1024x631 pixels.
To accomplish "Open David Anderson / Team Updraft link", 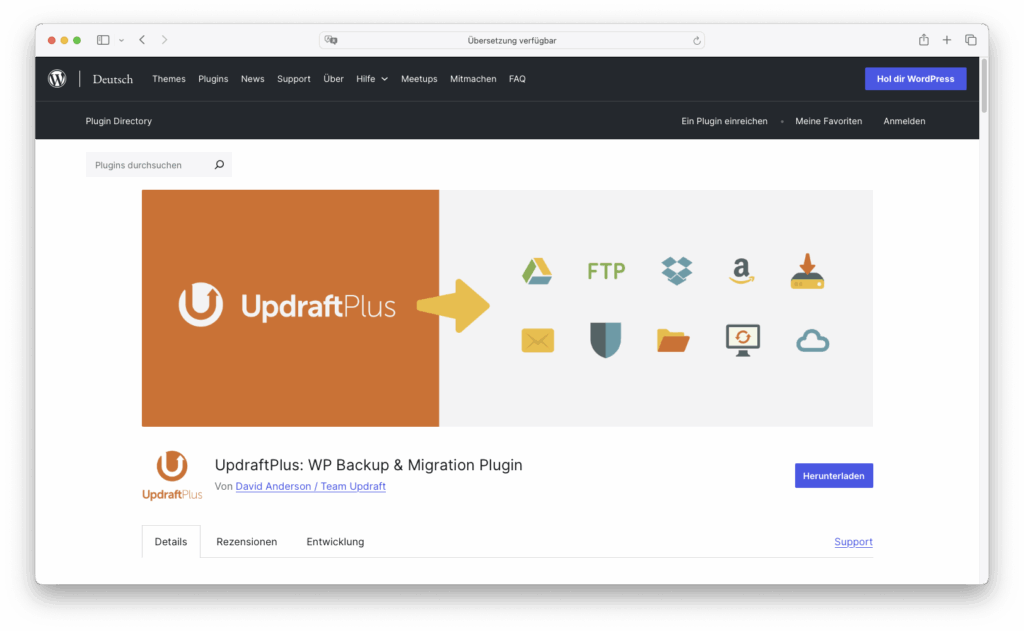I will point(310,486).
